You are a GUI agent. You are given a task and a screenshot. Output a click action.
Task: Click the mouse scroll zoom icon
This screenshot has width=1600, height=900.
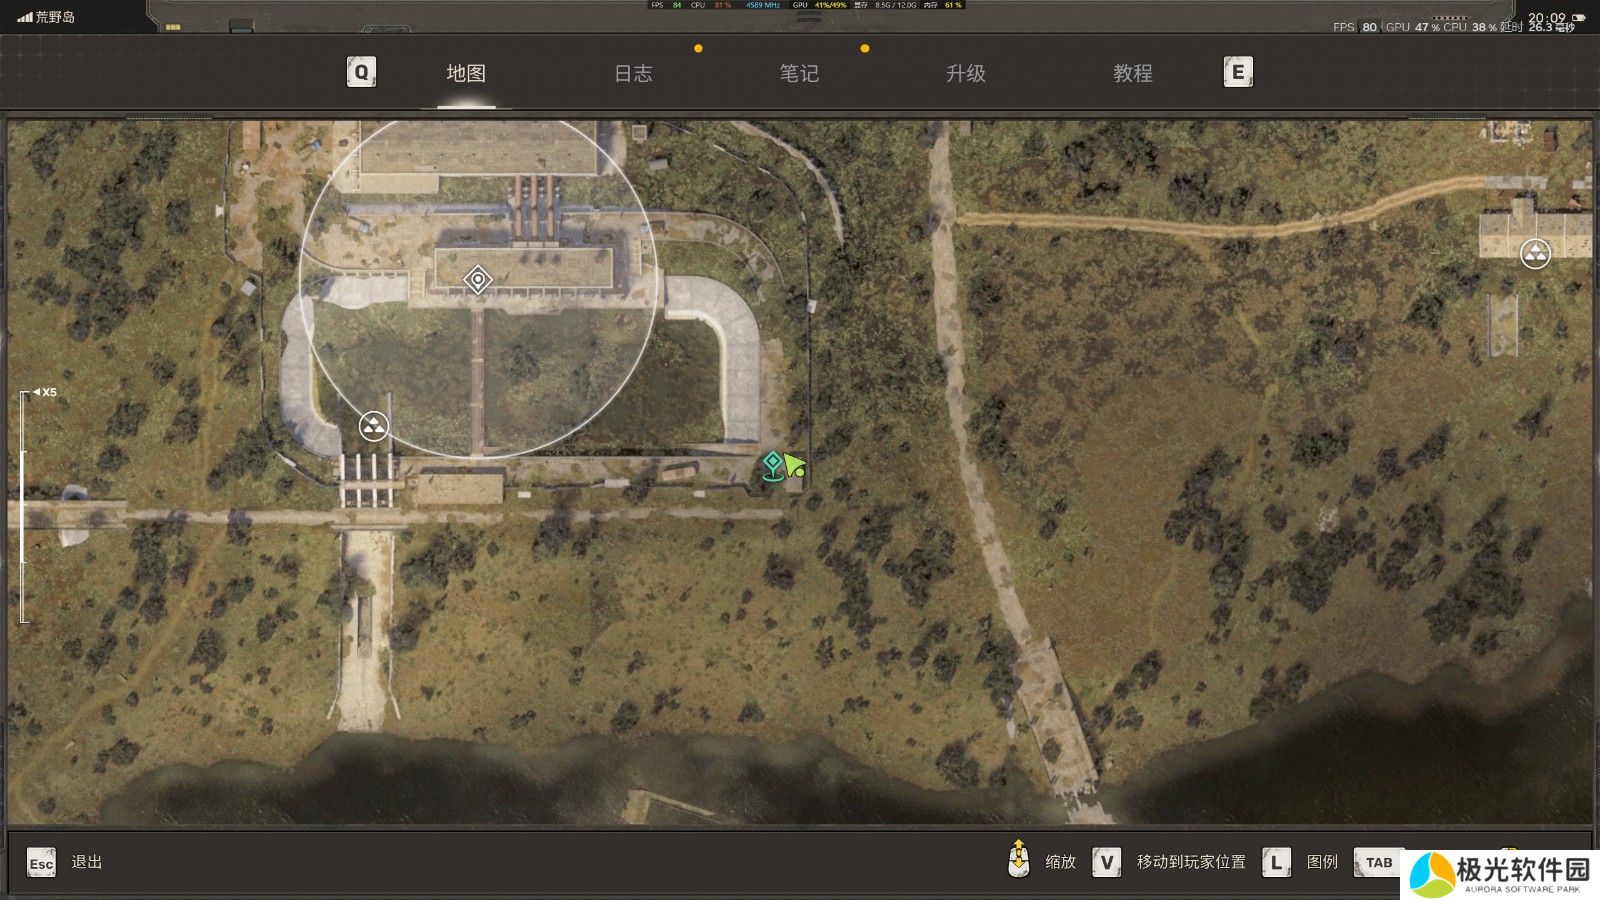(x=1018, y=860)
